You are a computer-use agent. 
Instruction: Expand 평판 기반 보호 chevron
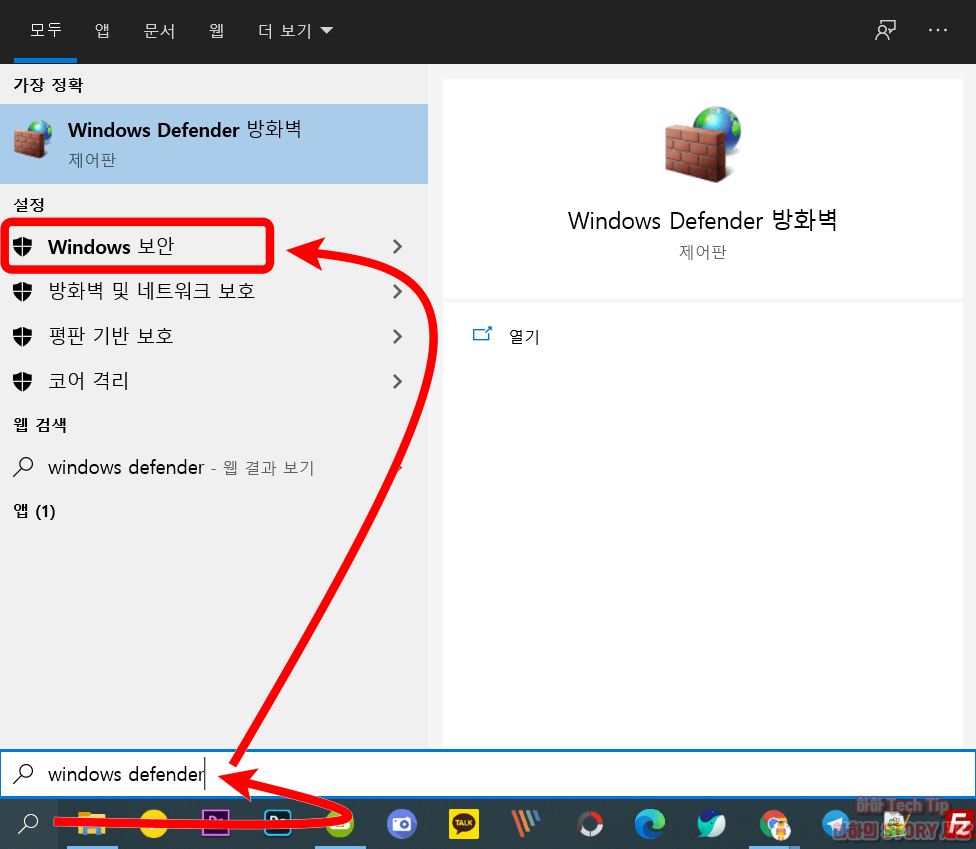point(398,337)
